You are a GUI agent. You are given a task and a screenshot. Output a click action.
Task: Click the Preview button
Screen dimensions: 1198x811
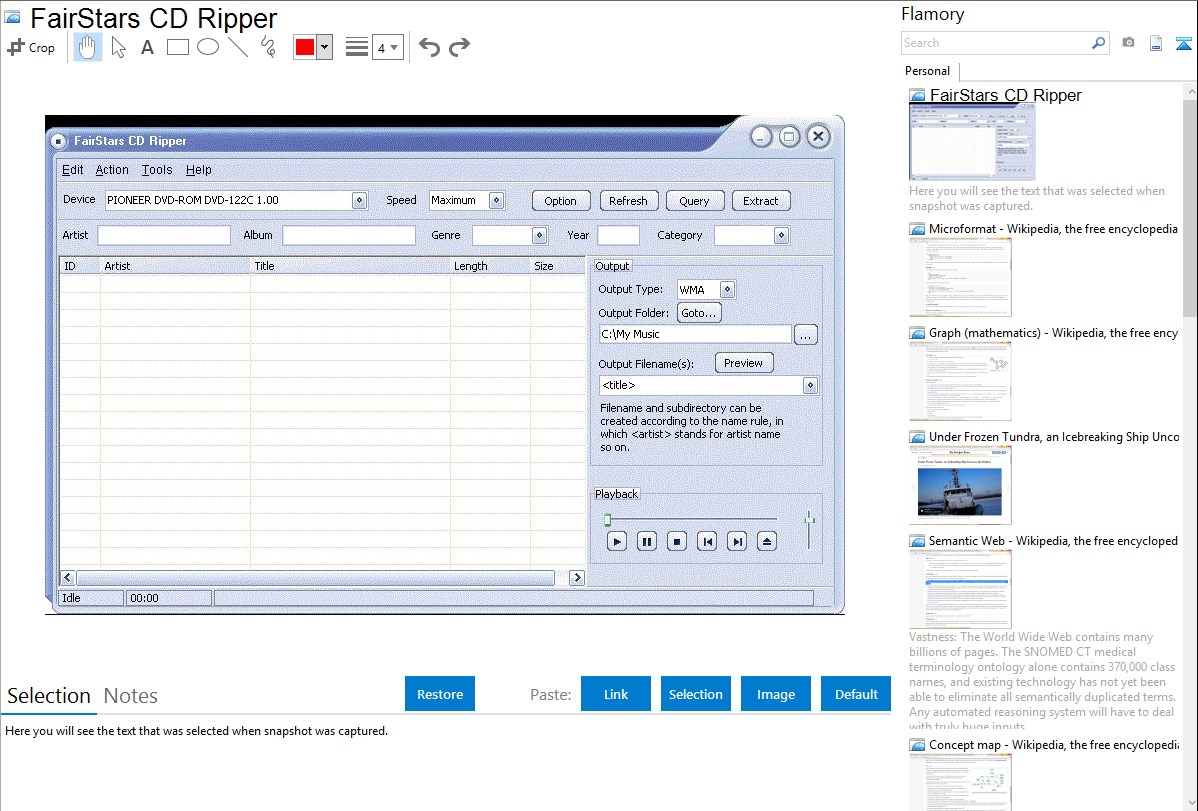[744, 363]
